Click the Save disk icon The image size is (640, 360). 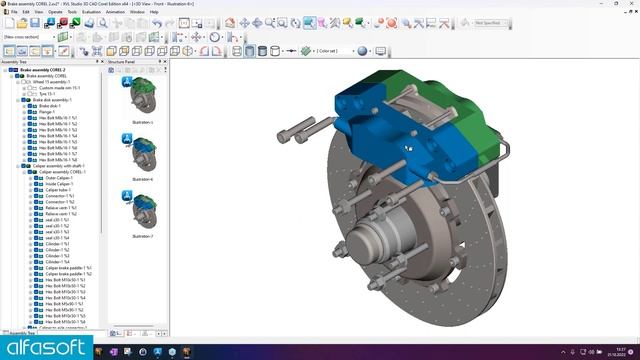(x=35, y=23)
